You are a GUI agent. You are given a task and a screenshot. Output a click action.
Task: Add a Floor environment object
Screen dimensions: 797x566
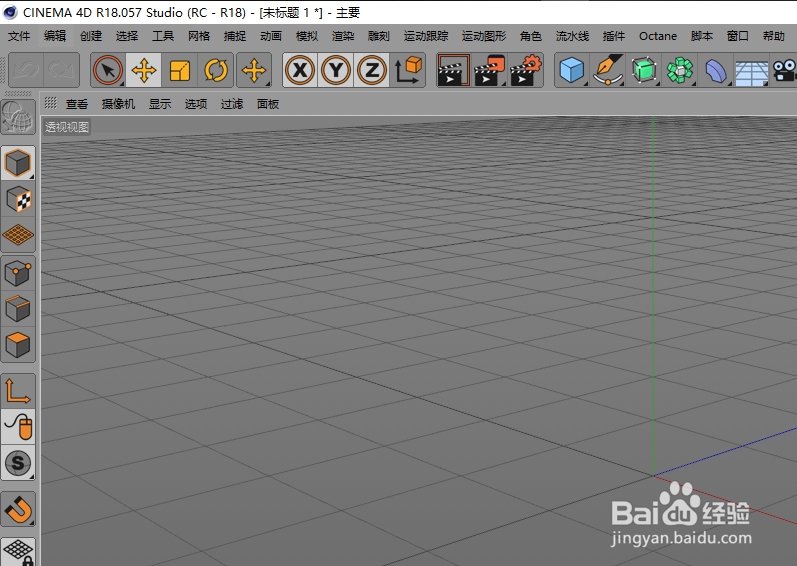pyautogui.click(x=752, y=70)
